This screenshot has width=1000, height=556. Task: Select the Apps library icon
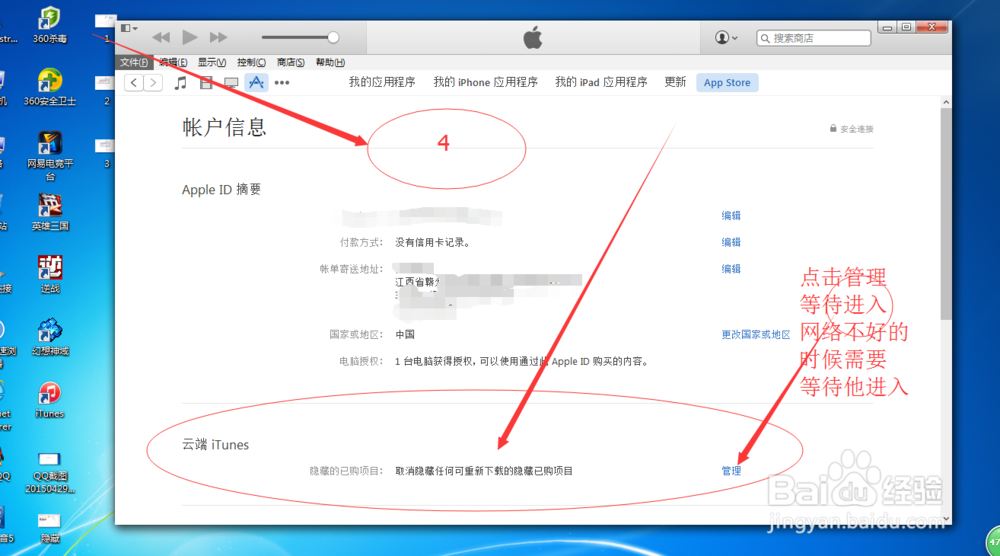(256, 82)
